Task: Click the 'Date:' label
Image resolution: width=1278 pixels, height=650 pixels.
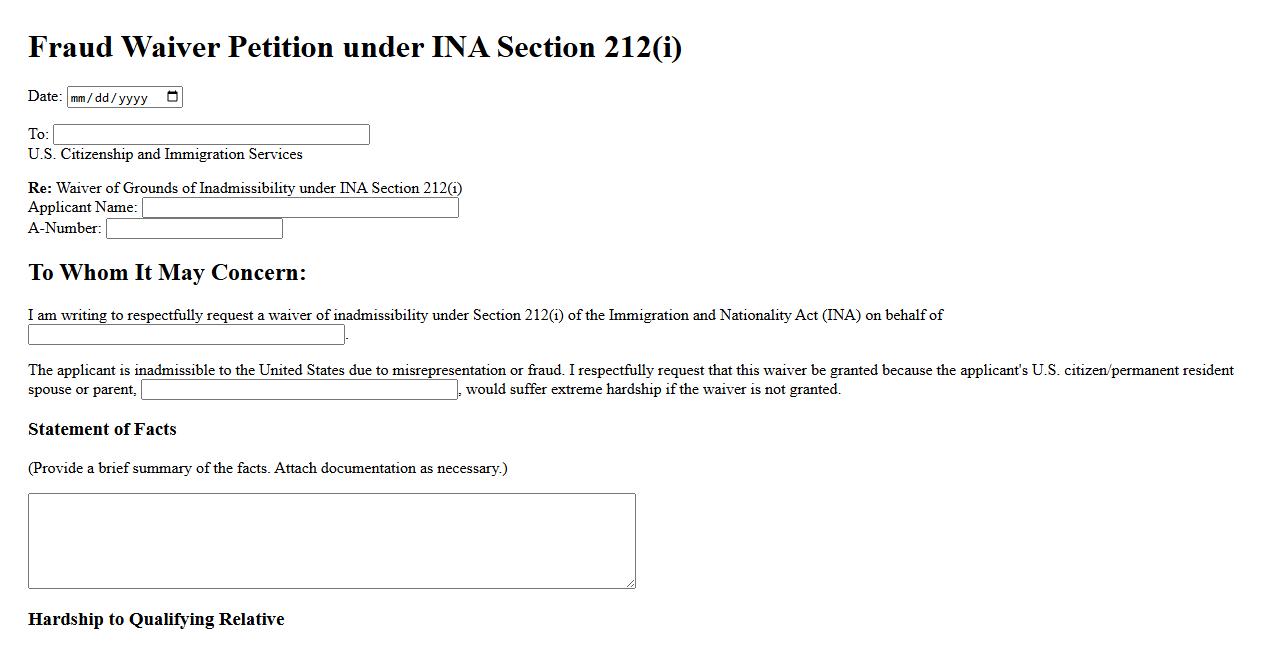Action: click(x=45, y=96)
